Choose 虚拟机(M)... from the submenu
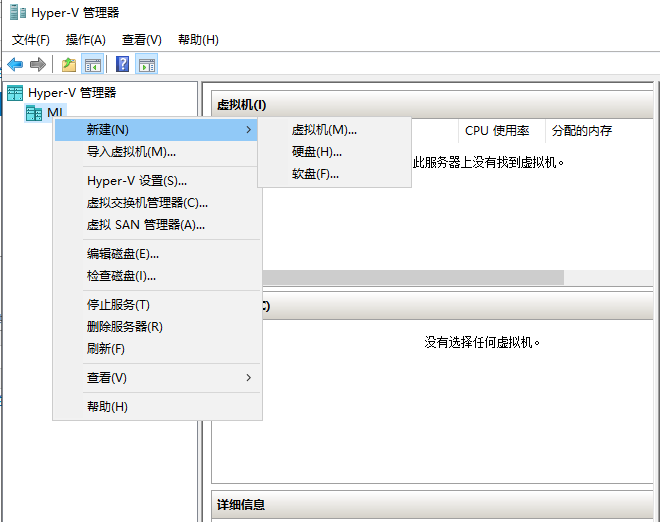The height and width of the screenshot is (522, 660). point(335,130)
